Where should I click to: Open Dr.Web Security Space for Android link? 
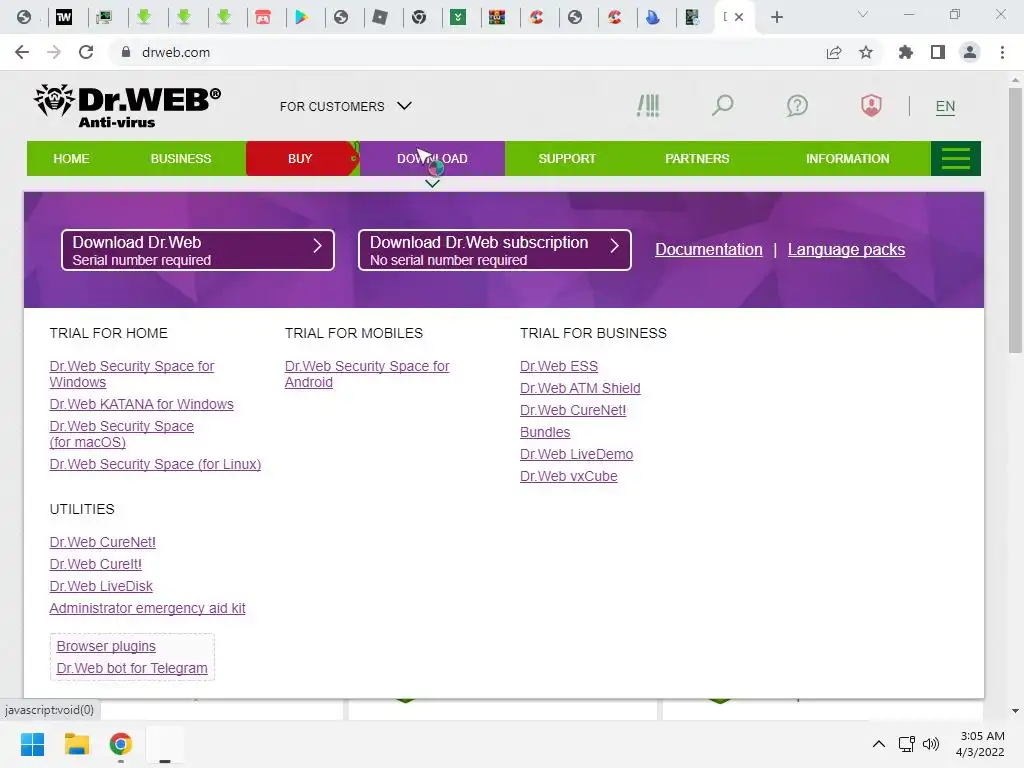(366, 374)
